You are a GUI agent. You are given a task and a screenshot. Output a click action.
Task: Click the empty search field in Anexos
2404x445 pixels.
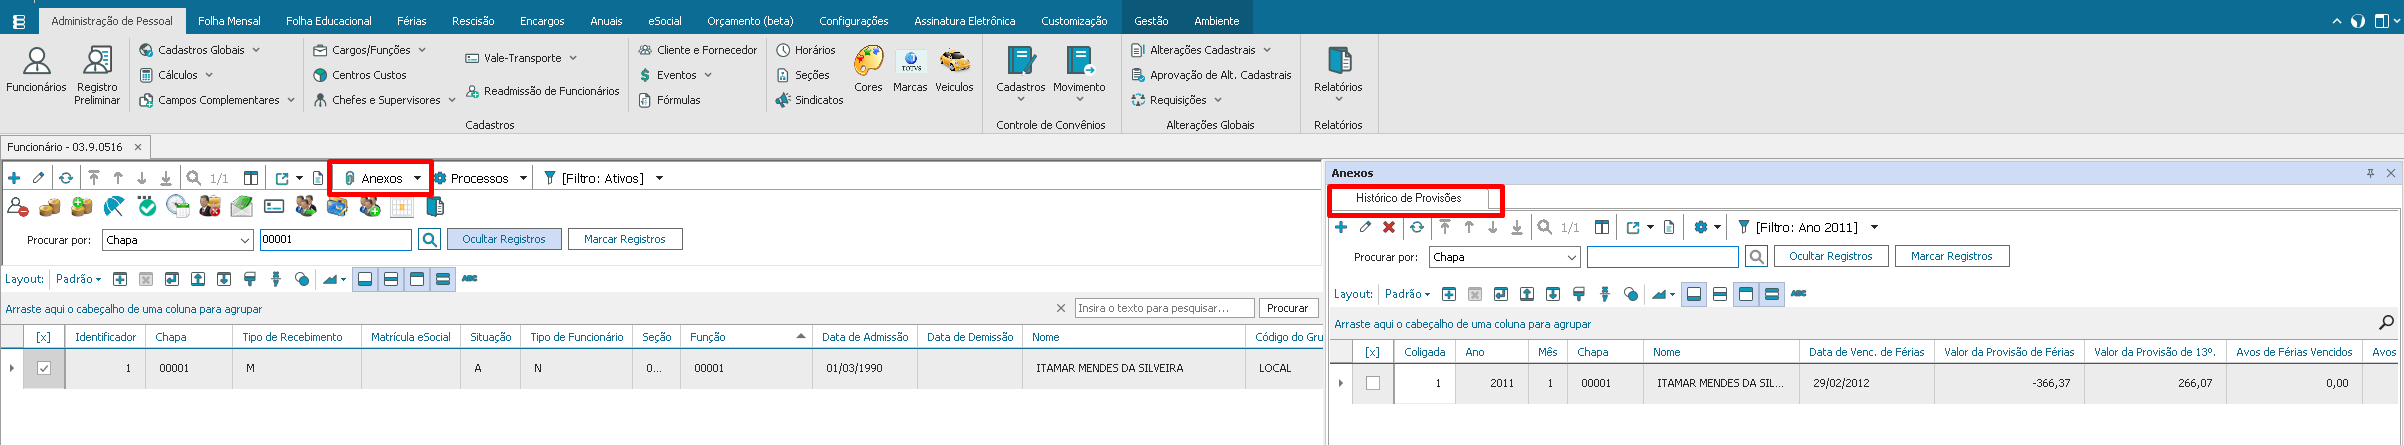(x=1663, y=257)
